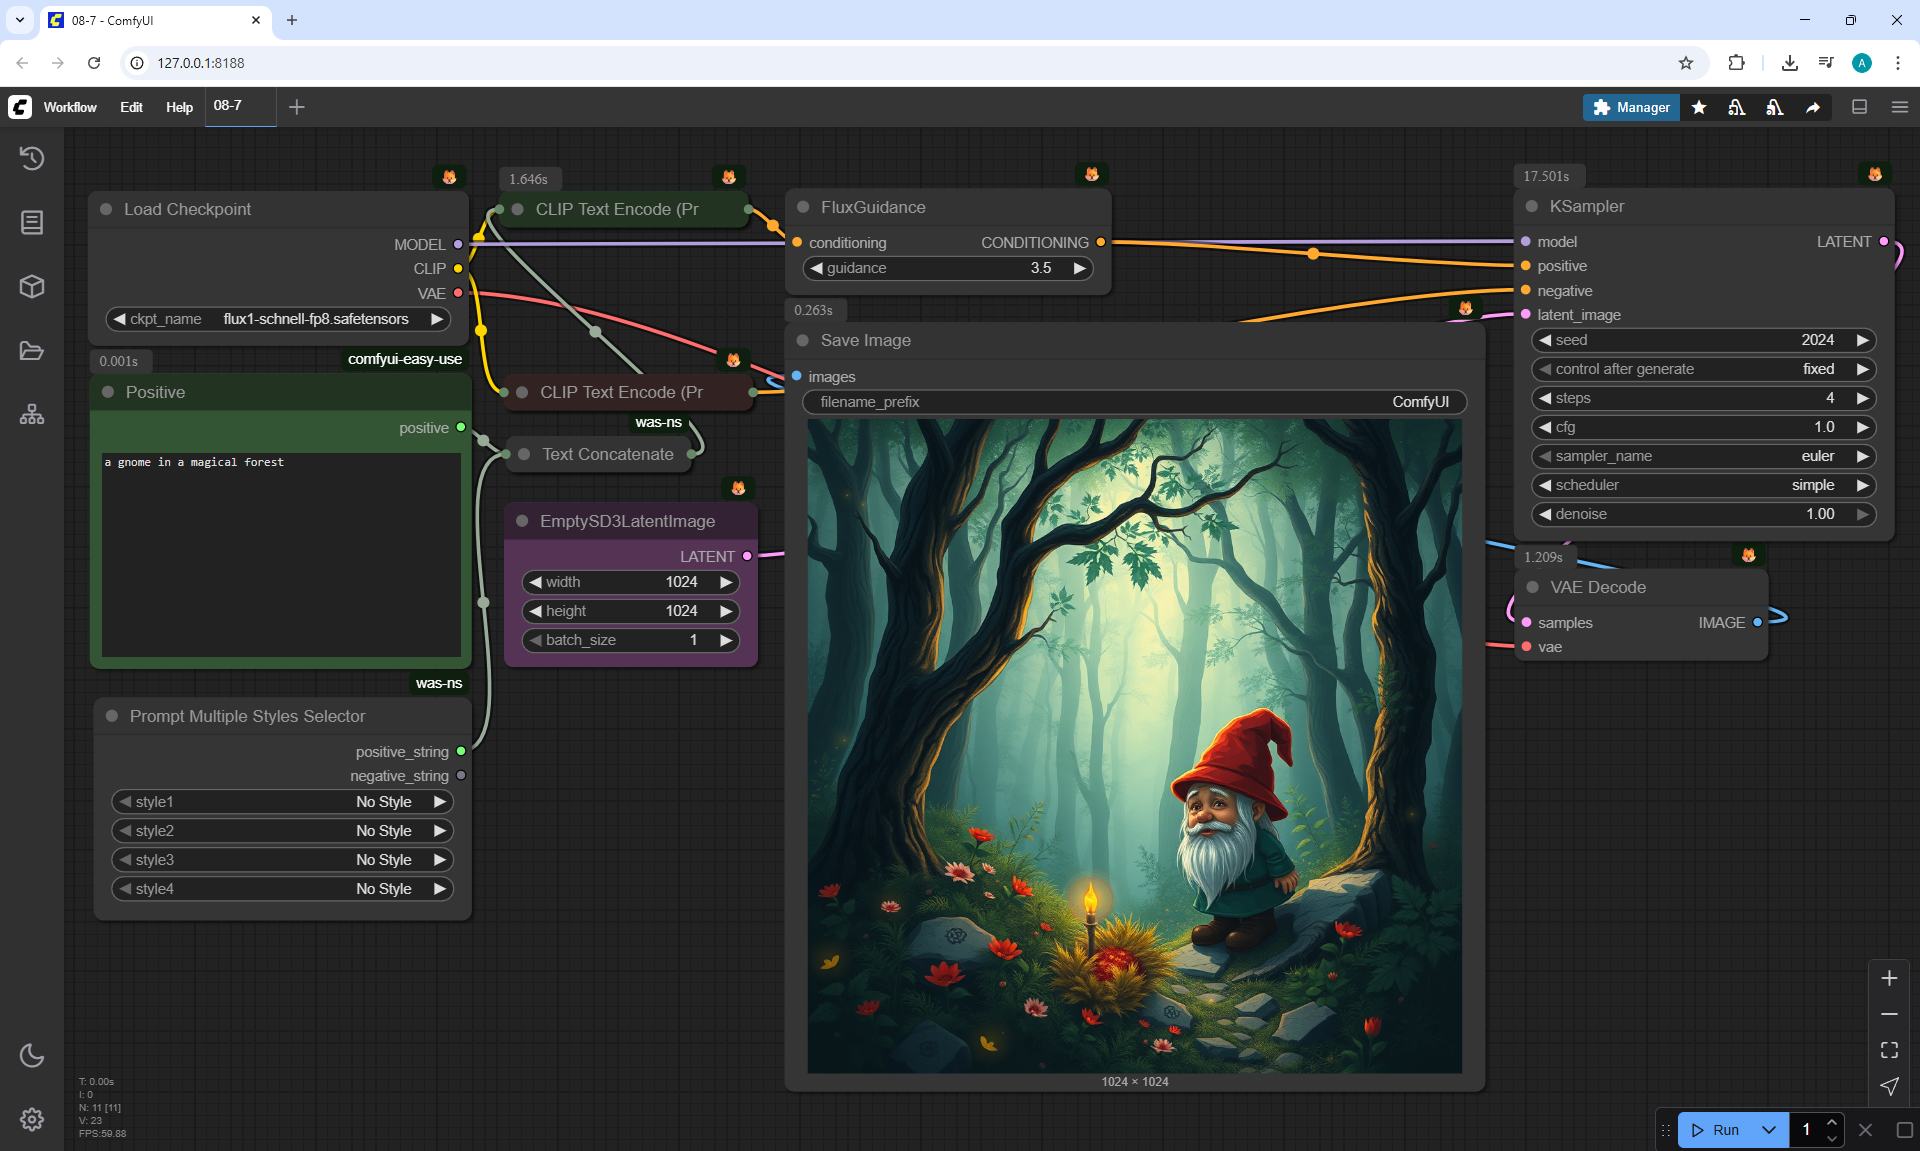Click the Run button

tap(1717, 1130)
